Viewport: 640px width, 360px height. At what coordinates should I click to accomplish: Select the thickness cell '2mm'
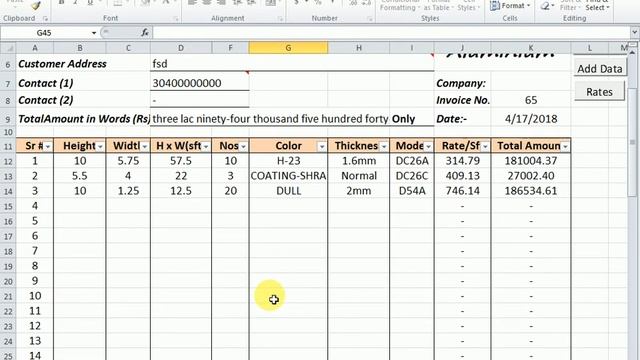tap(359, 191)
